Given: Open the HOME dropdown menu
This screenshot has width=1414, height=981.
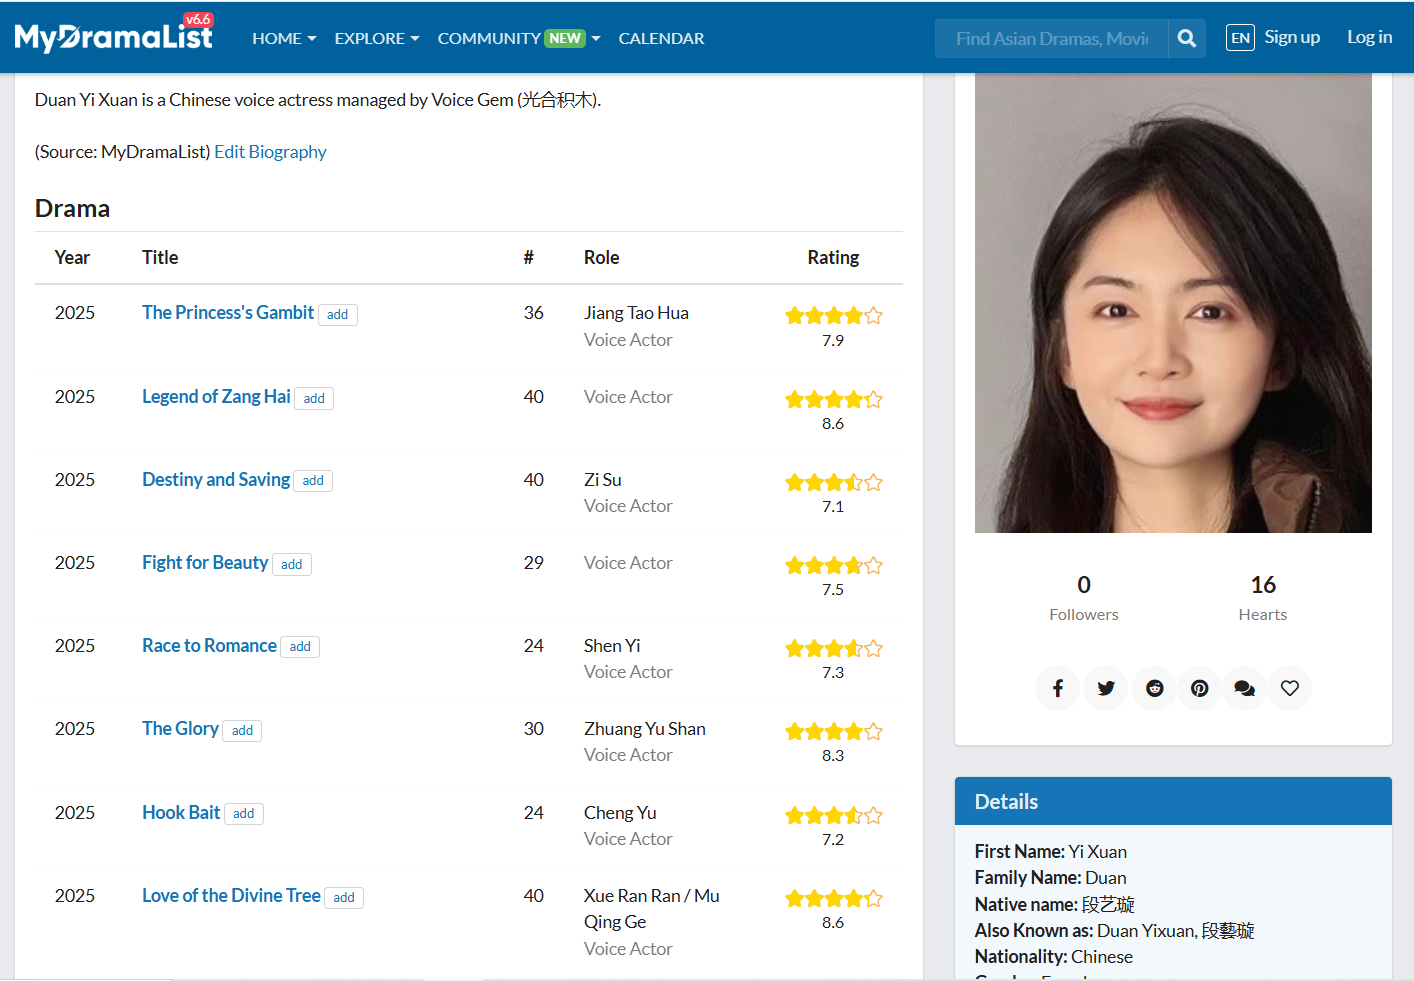Looking at the screenshot, I should tap(284, 38).
